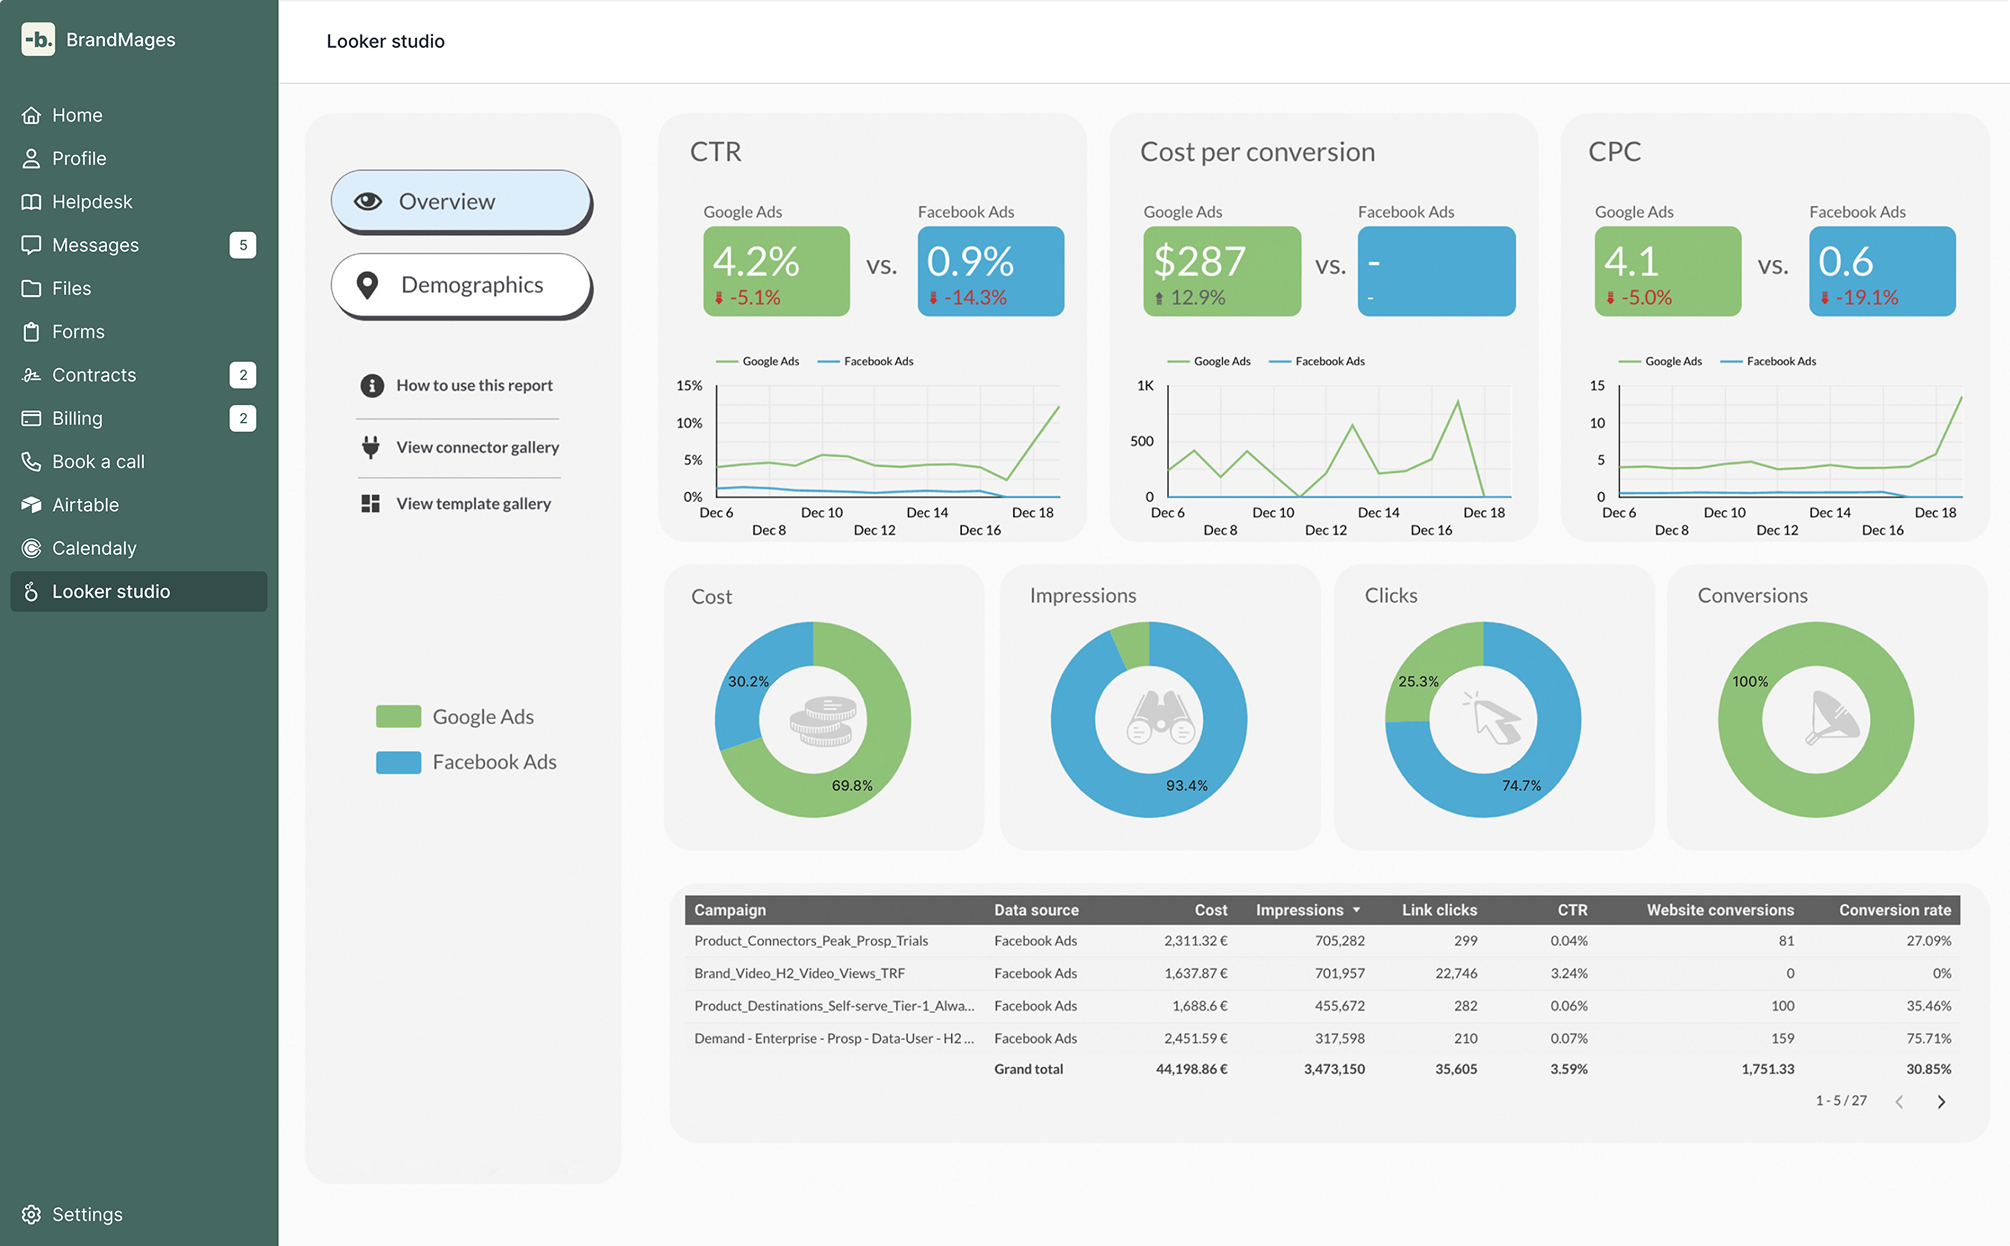Sort table by Campaign column header
Viewport: 2010px width, 1246px height.
730,910
